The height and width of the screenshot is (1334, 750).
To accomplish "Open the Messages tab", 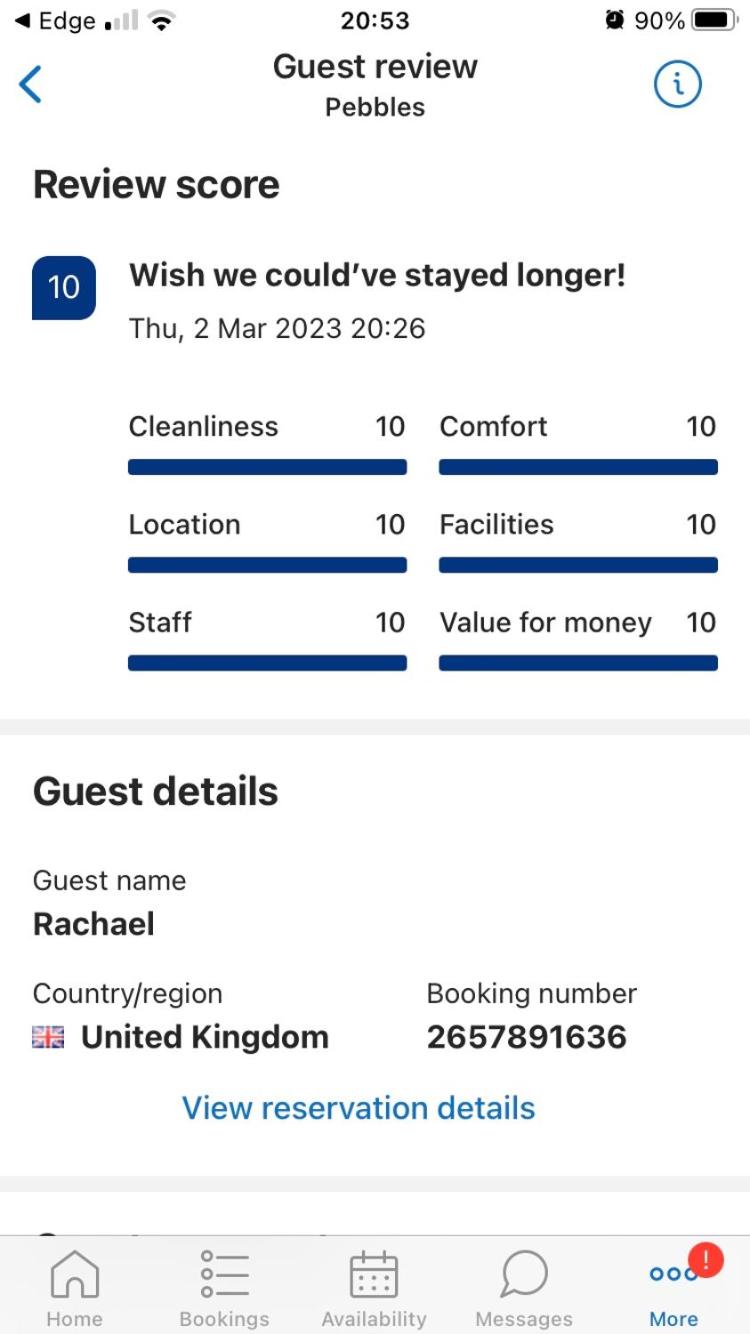I will (524, 1288).
